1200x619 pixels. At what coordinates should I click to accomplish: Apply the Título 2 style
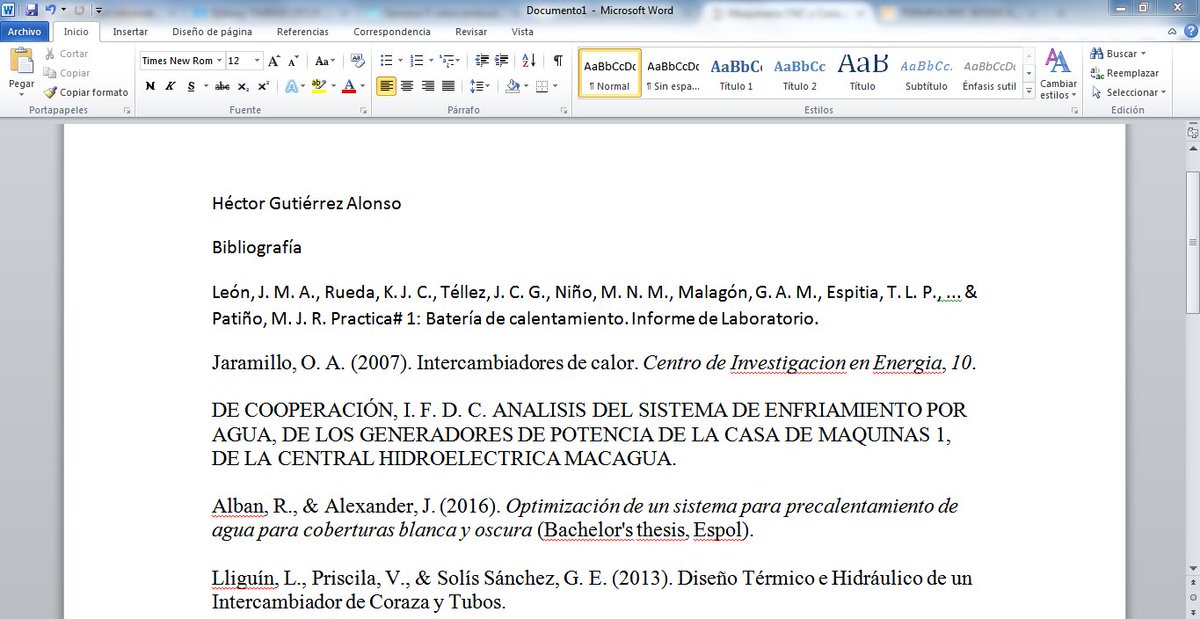click(x=799, y=73)
